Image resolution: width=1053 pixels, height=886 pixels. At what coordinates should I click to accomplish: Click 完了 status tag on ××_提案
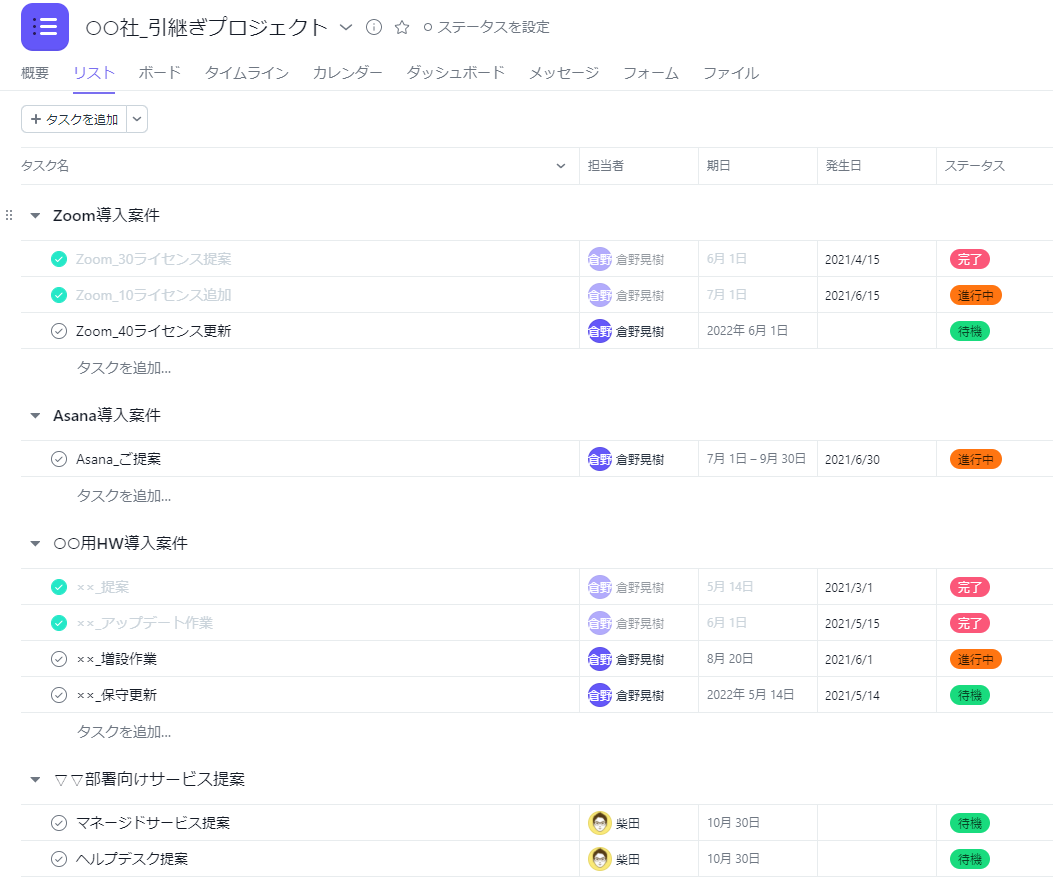point(970,588)
